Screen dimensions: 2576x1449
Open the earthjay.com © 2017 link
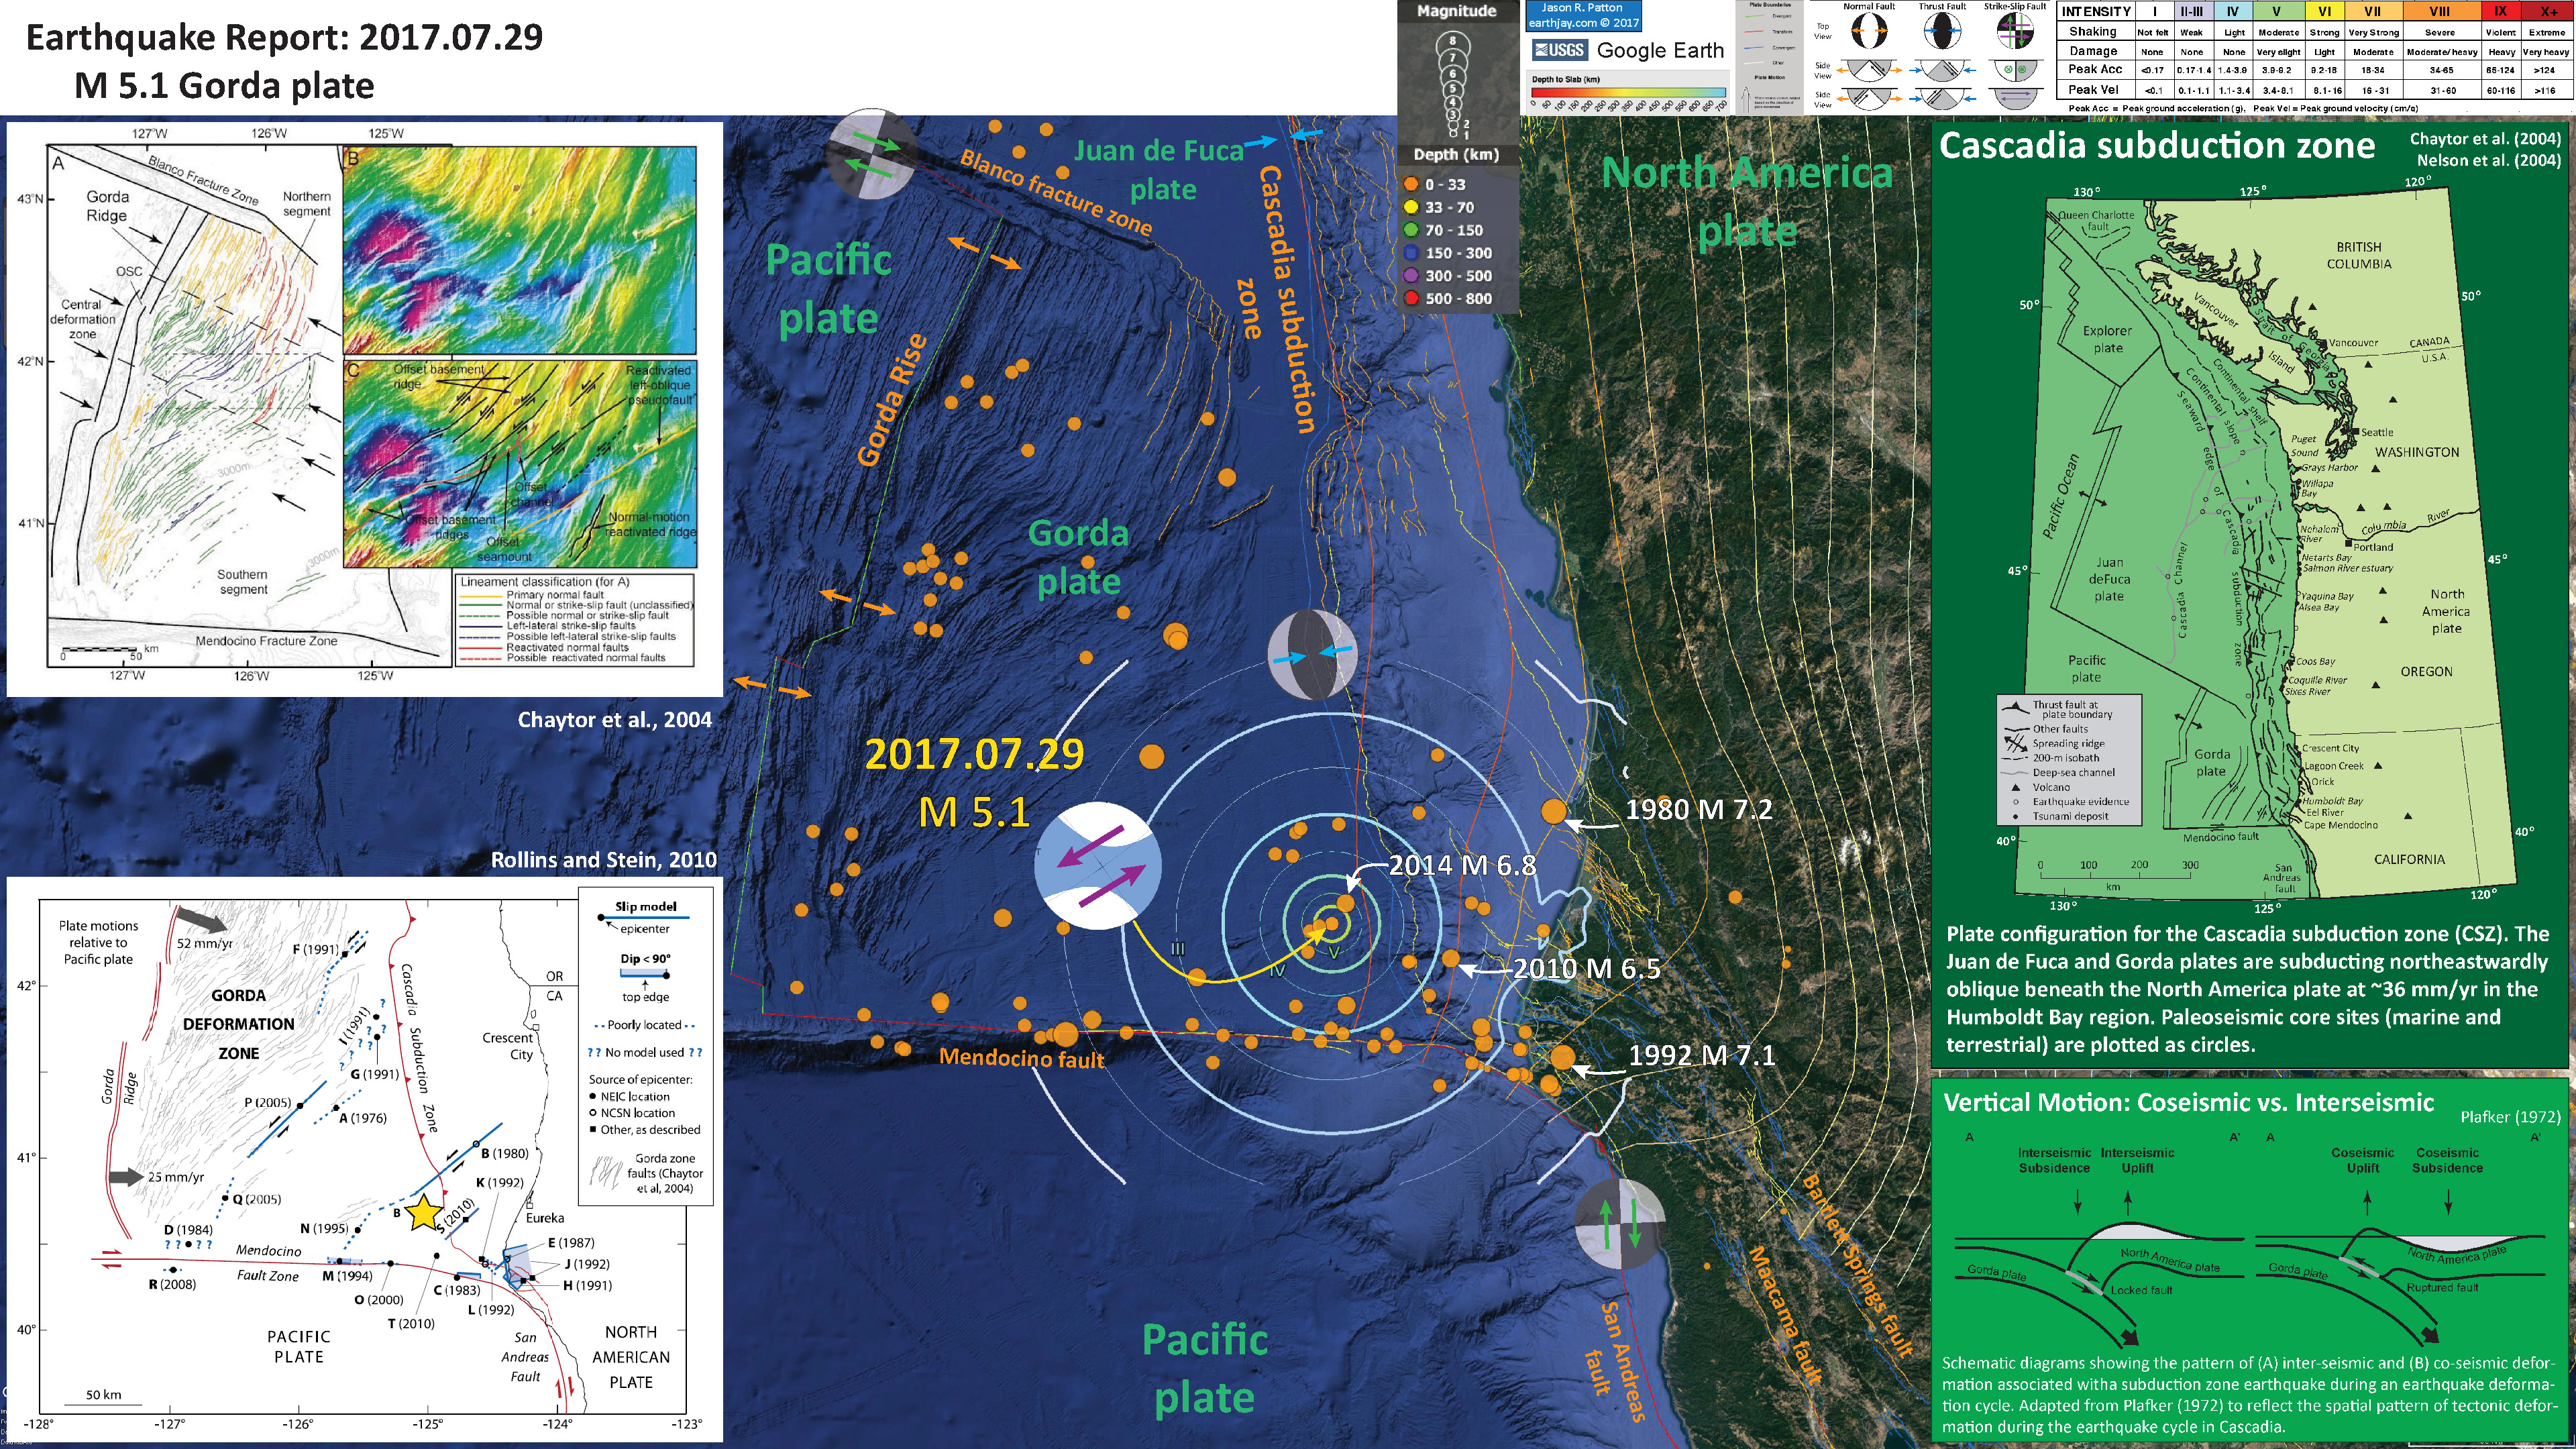click(1583, 22)
